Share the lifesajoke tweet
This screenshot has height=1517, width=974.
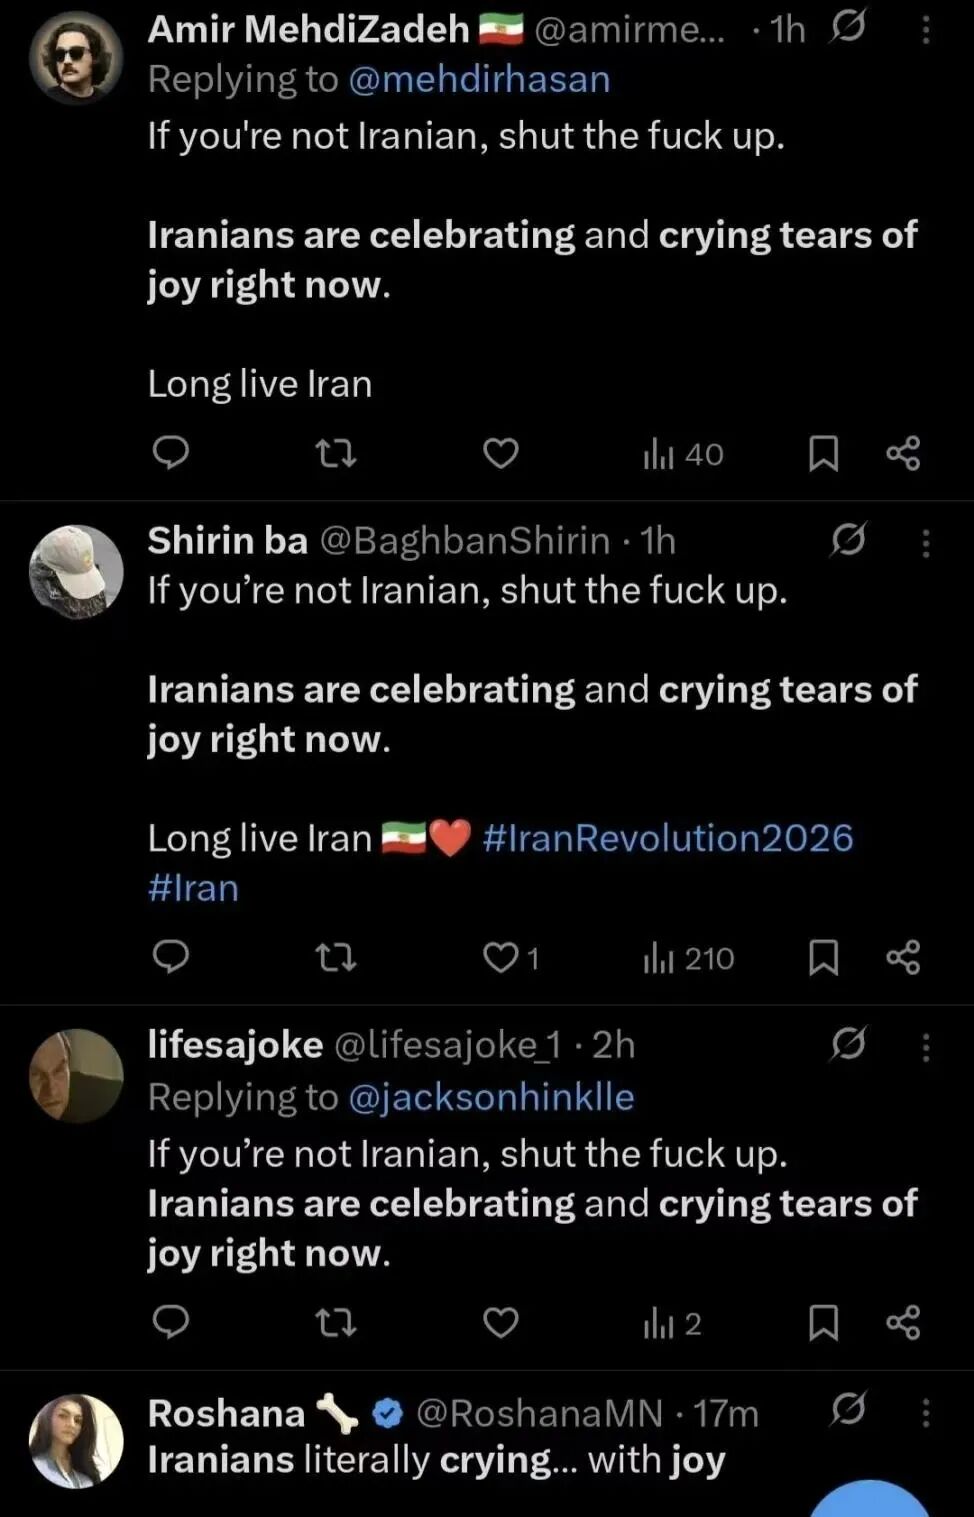[x=903, y=1323]
